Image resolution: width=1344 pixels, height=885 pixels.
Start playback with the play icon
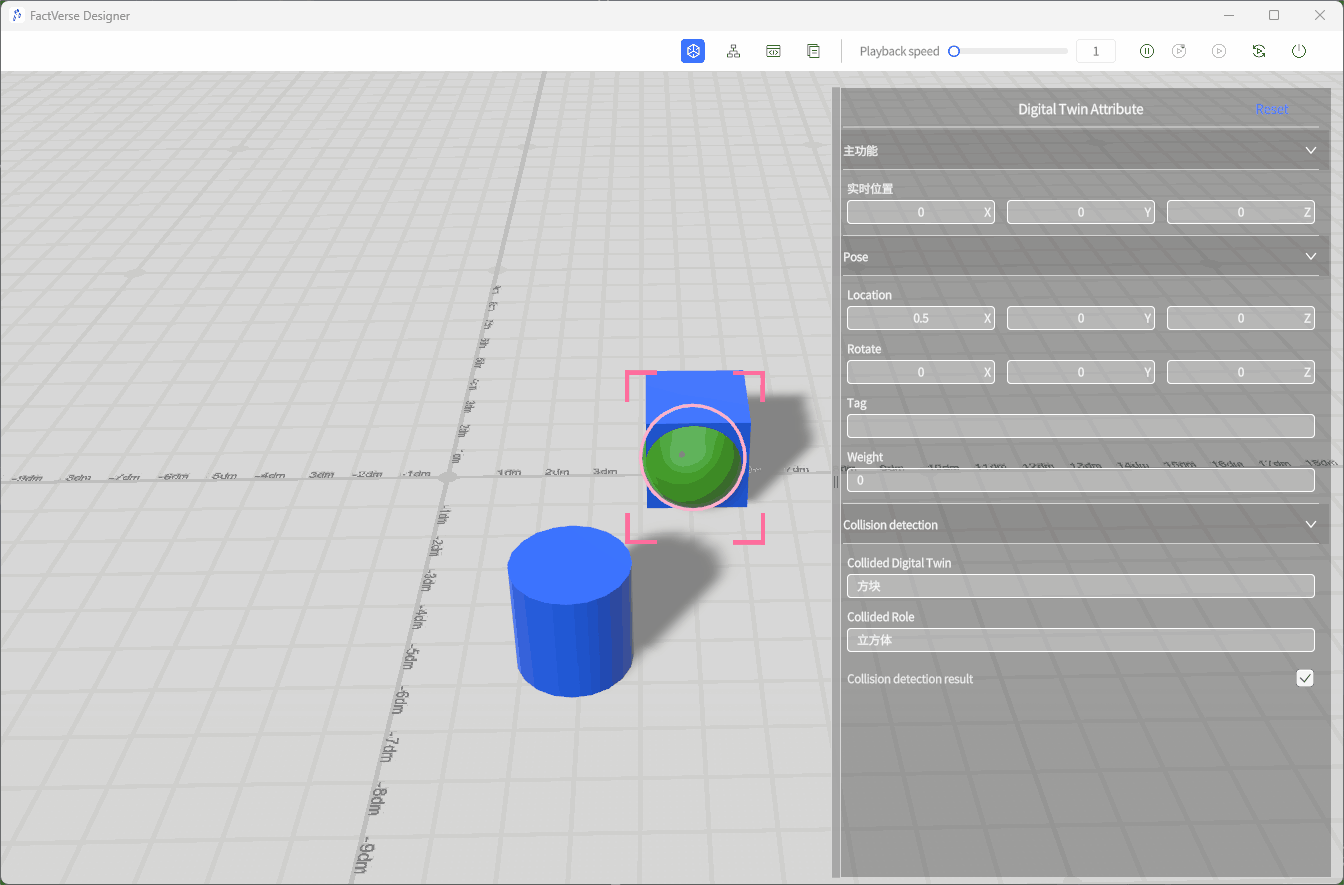point(1218,51)
